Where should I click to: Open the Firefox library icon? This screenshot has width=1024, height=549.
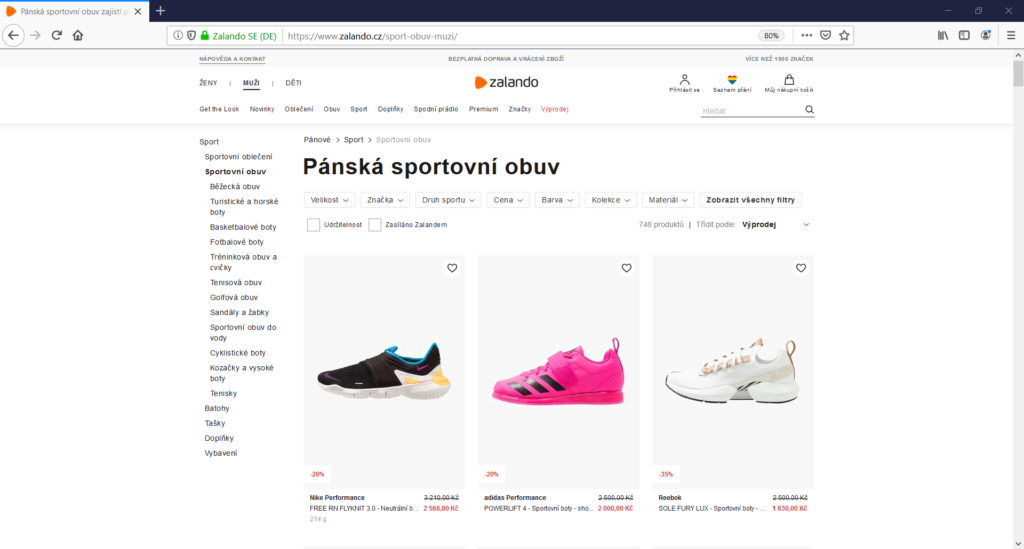[943, 36]
